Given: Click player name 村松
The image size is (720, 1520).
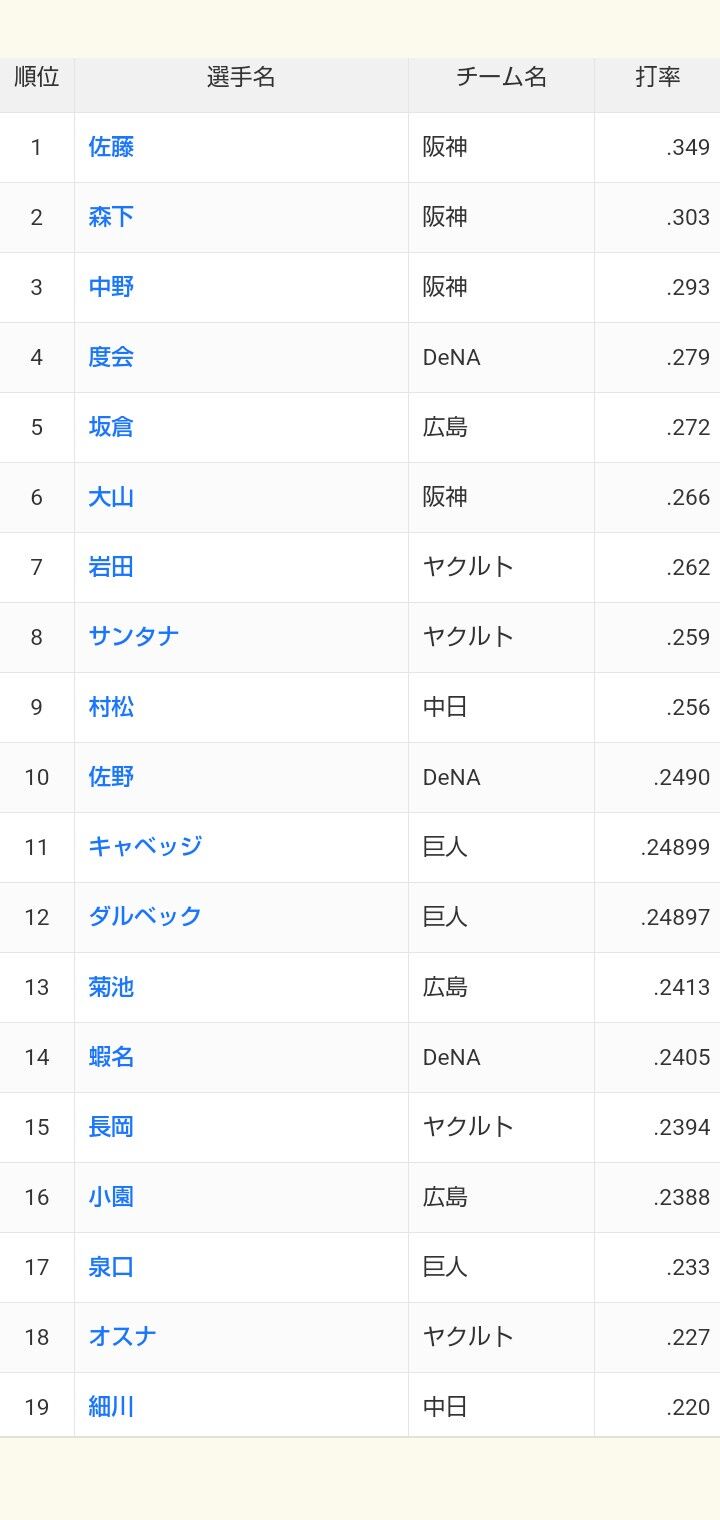Looking at the screenshot, I should [x=111, y=707].
